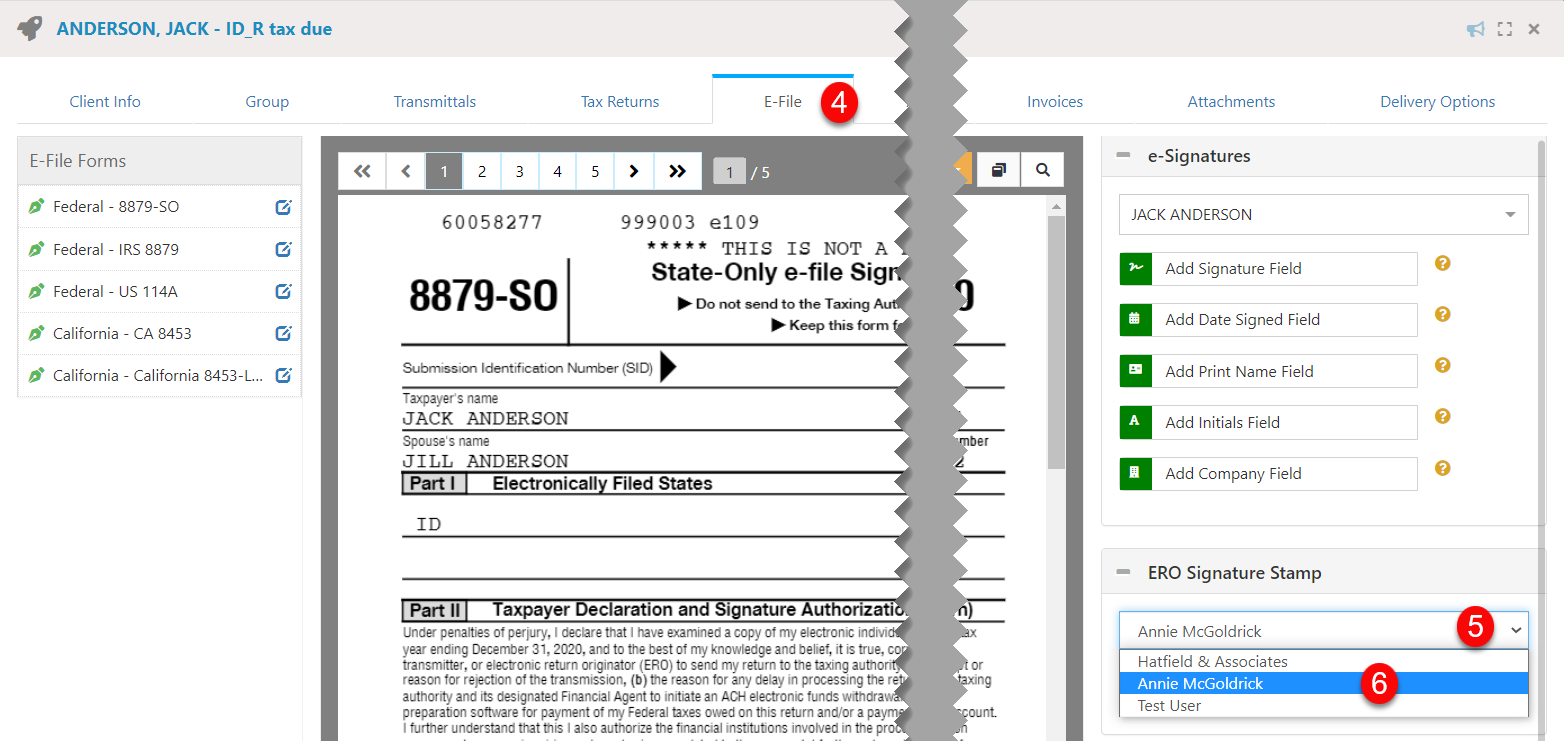
Task: Click the edit icon beside California - CA 8453
Action: point(283,333)
